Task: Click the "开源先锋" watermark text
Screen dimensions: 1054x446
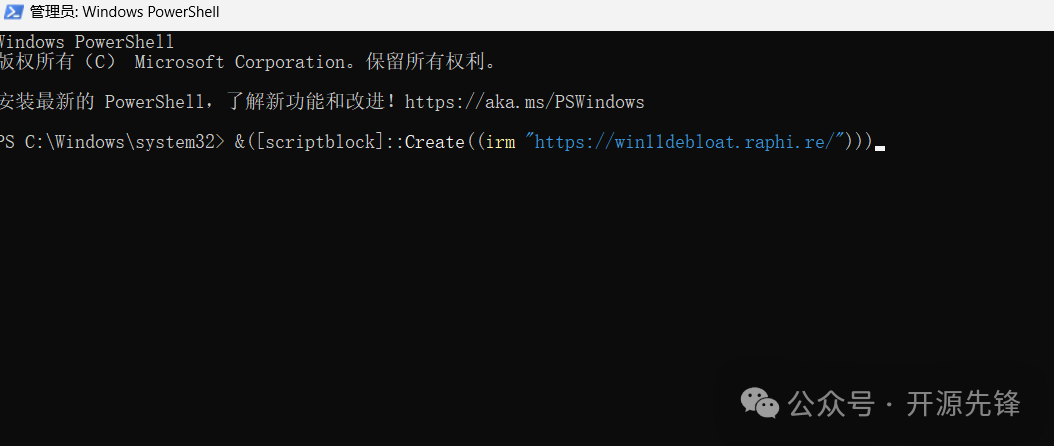Action: coord(963,404)
